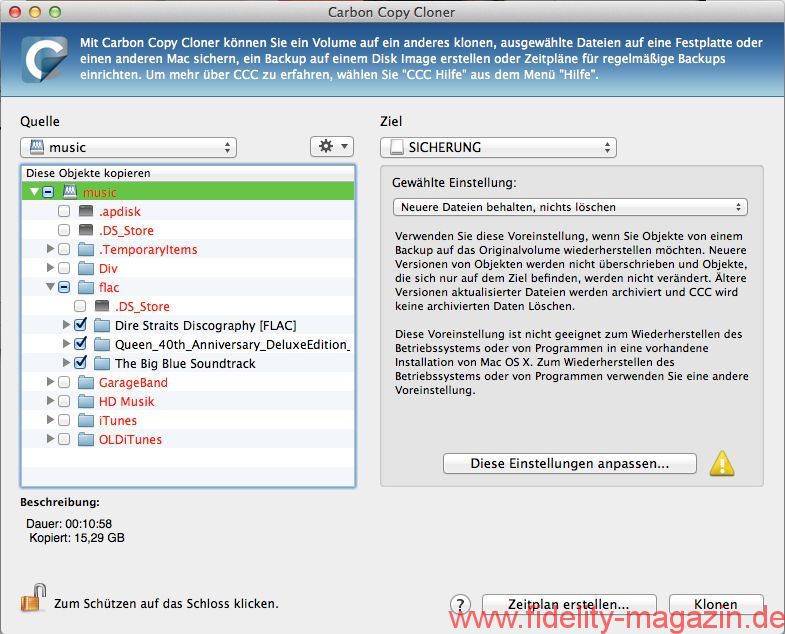Uncheck The Big Blue Soundtrack checkbox
785x634 pixels.
click(x=81, y=364)
